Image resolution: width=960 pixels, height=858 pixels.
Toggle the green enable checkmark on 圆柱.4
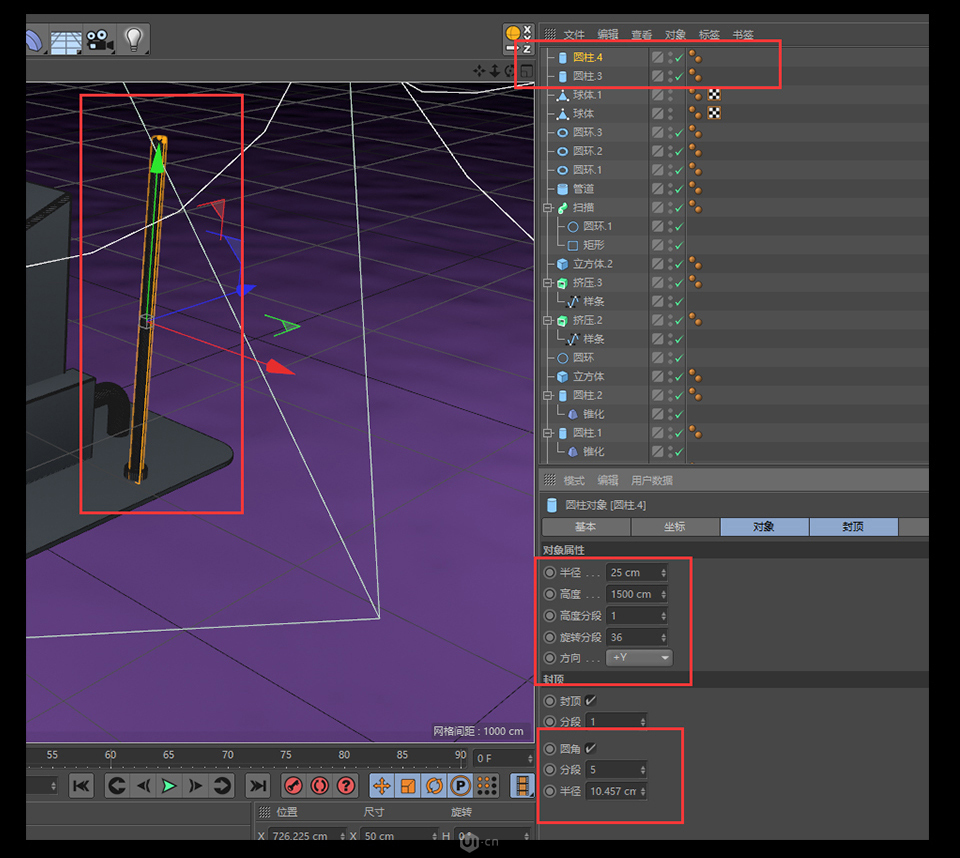click(677, 57)
